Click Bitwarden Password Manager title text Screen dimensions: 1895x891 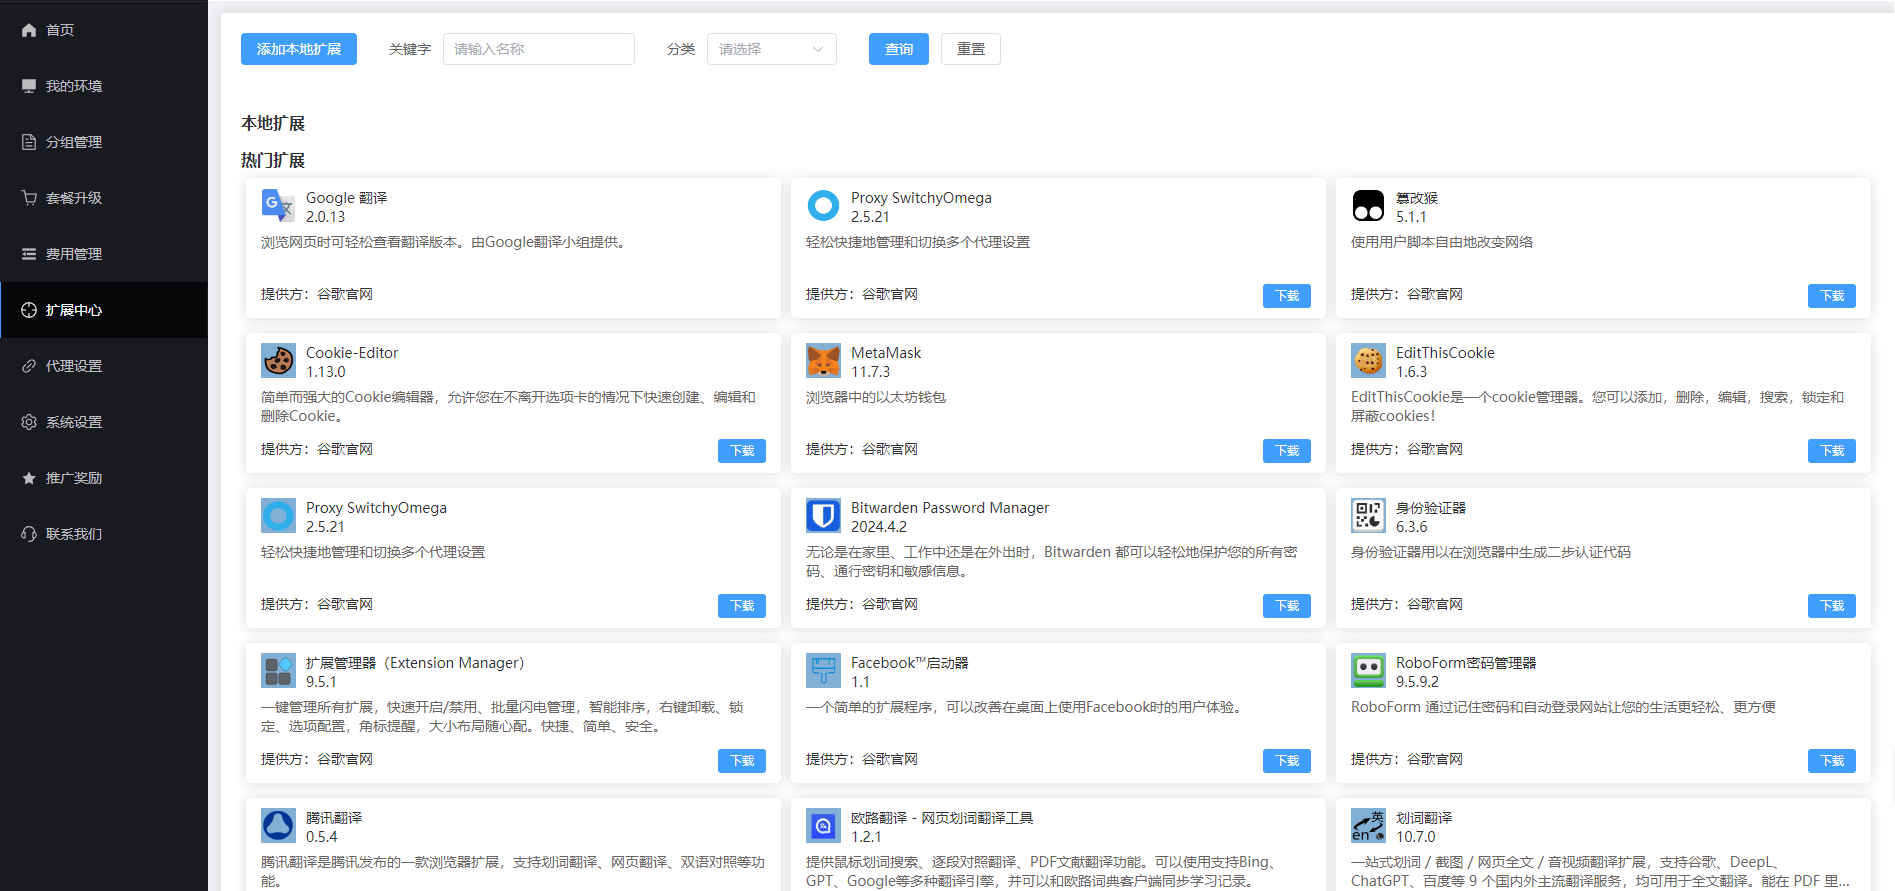[x=950, y=508]
